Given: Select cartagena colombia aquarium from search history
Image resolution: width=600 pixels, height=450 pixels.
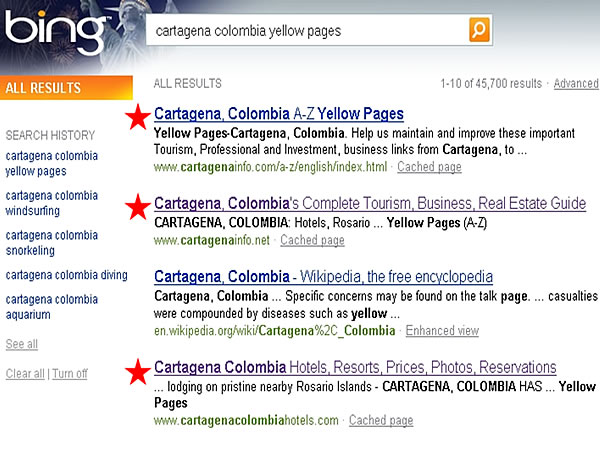Looking at the screenshot, I should point(52,307).
